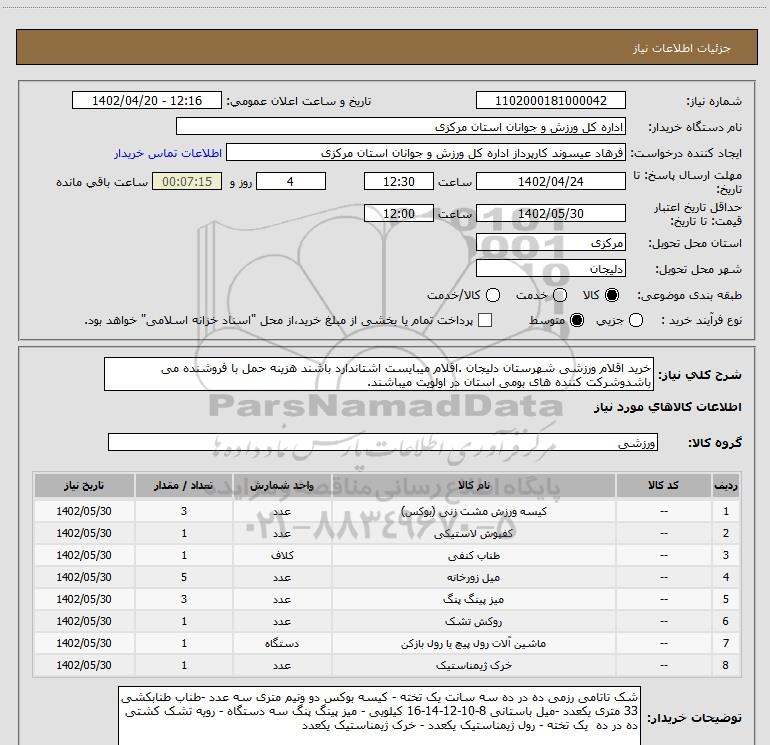Click the announcement date field 1402/04/20 - 12:16
The image size is (770, 745).
click(x=147, y=101)
